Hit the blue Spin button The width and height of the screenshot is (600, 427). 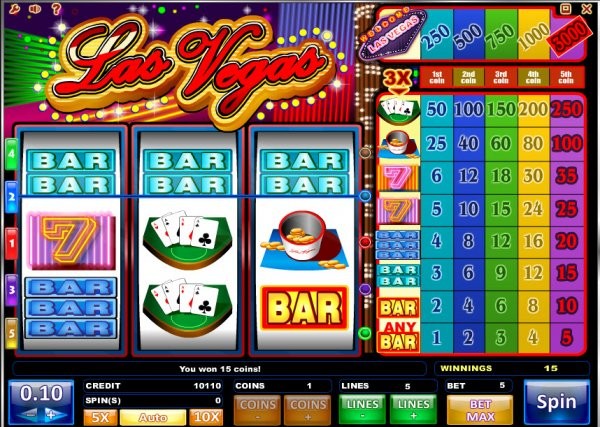556,402
